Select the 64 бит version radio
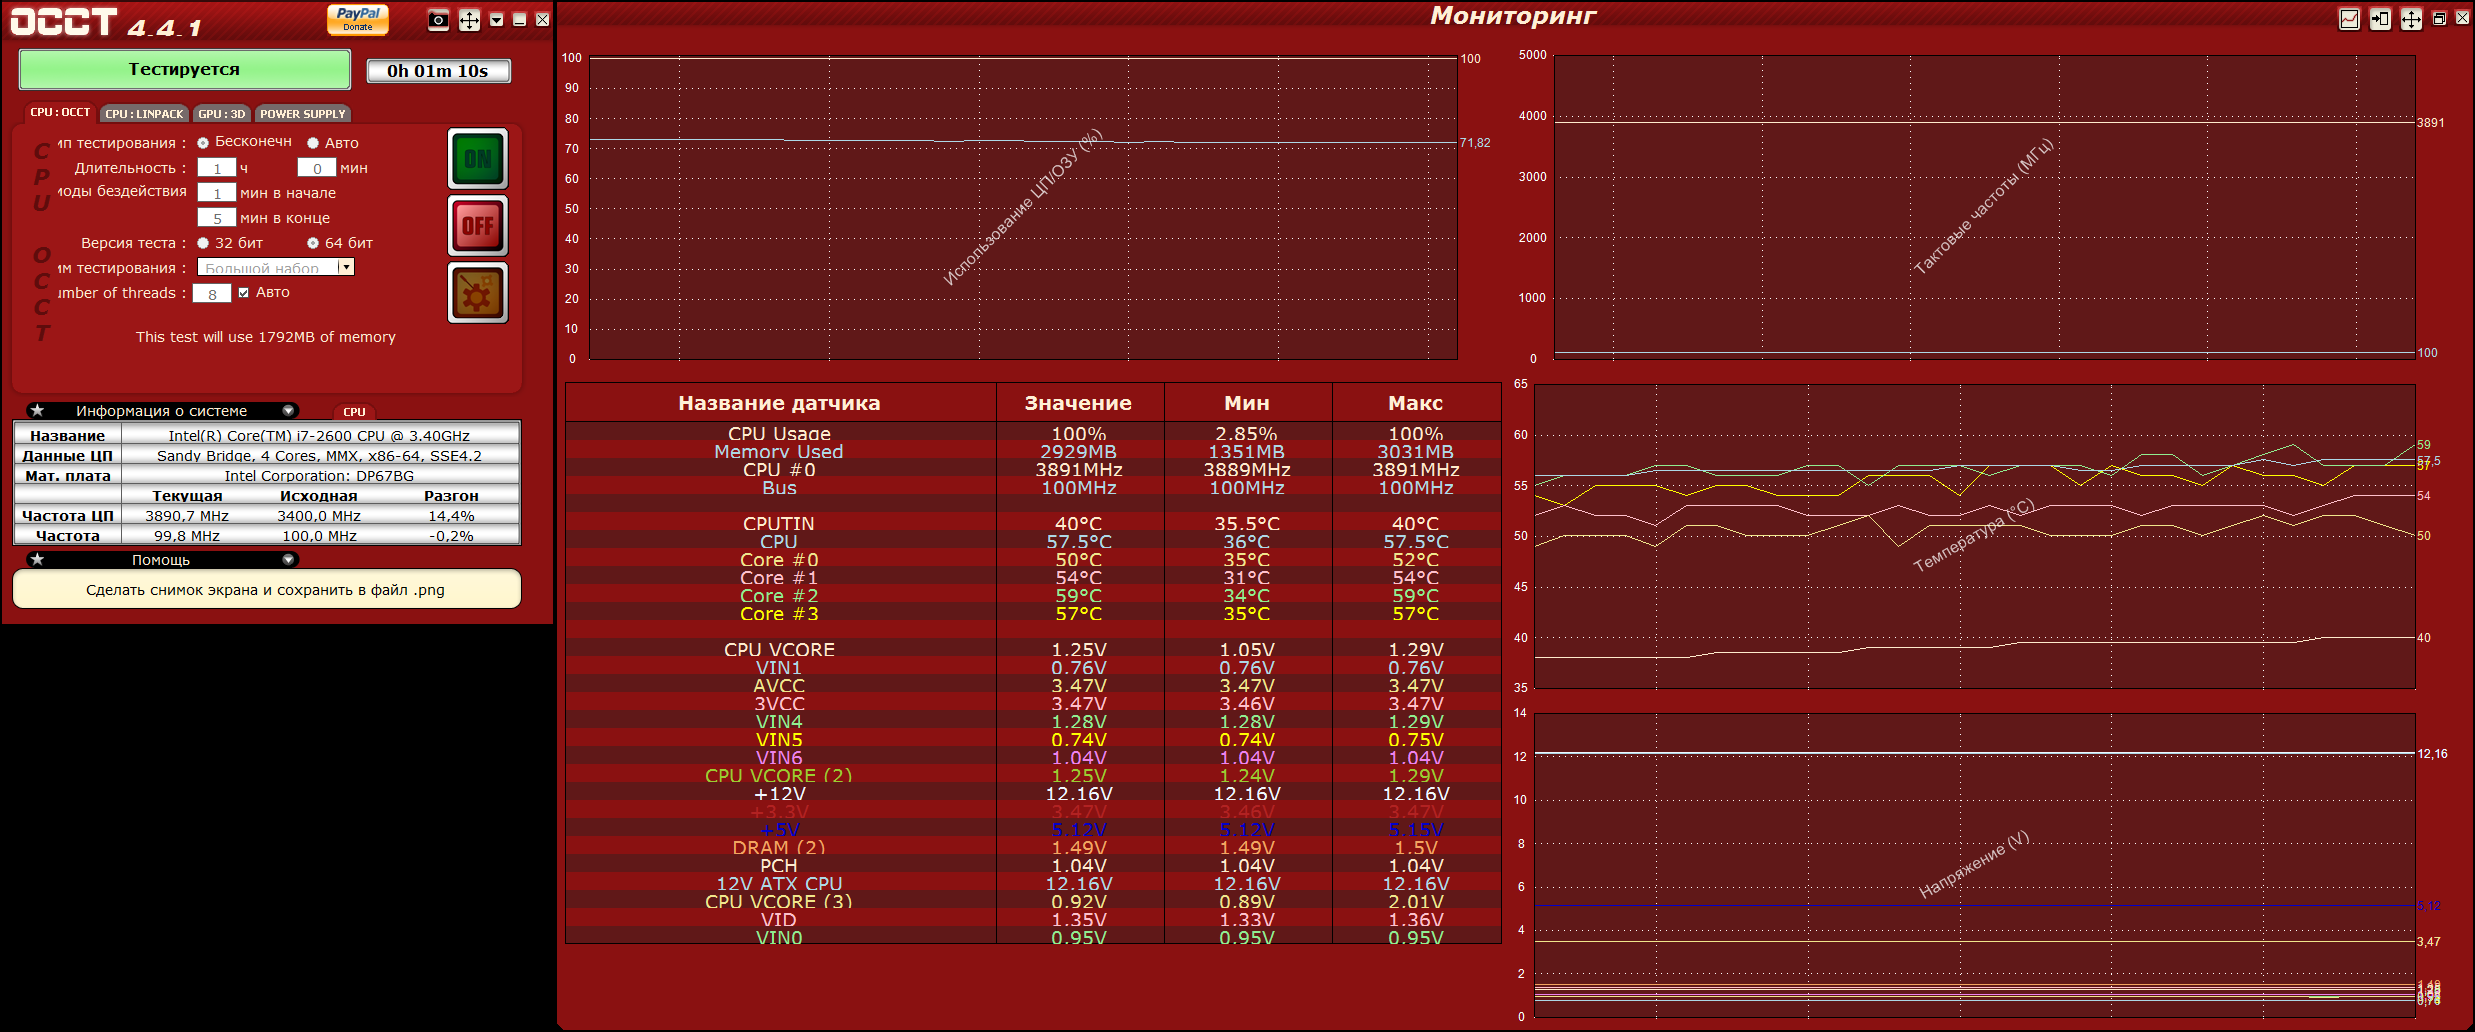The height and width of the screenshot is (1032, 2475). [x=313, y=243]
